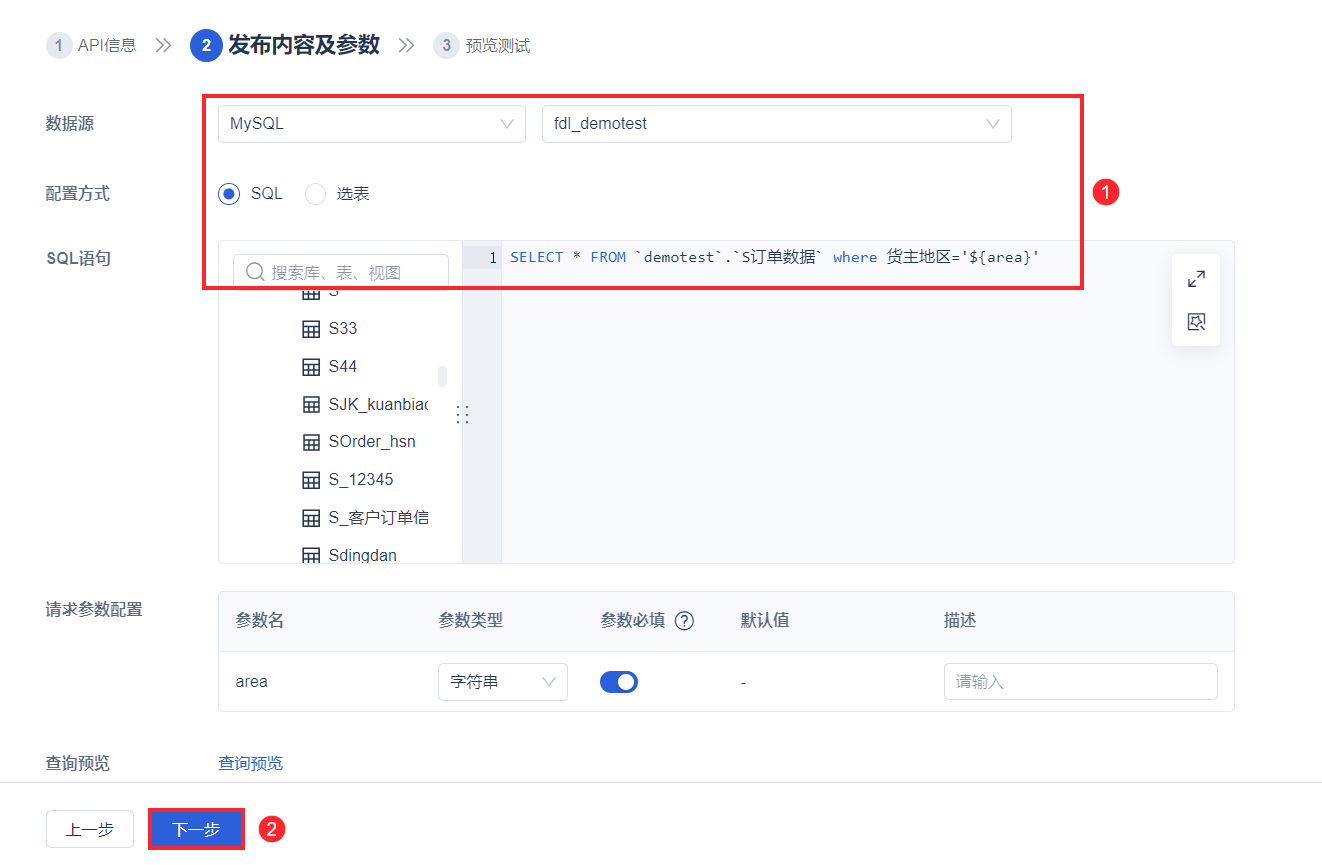
Task: Open the fdl_demotest connection dropdown
Action: tap(777, 124)
